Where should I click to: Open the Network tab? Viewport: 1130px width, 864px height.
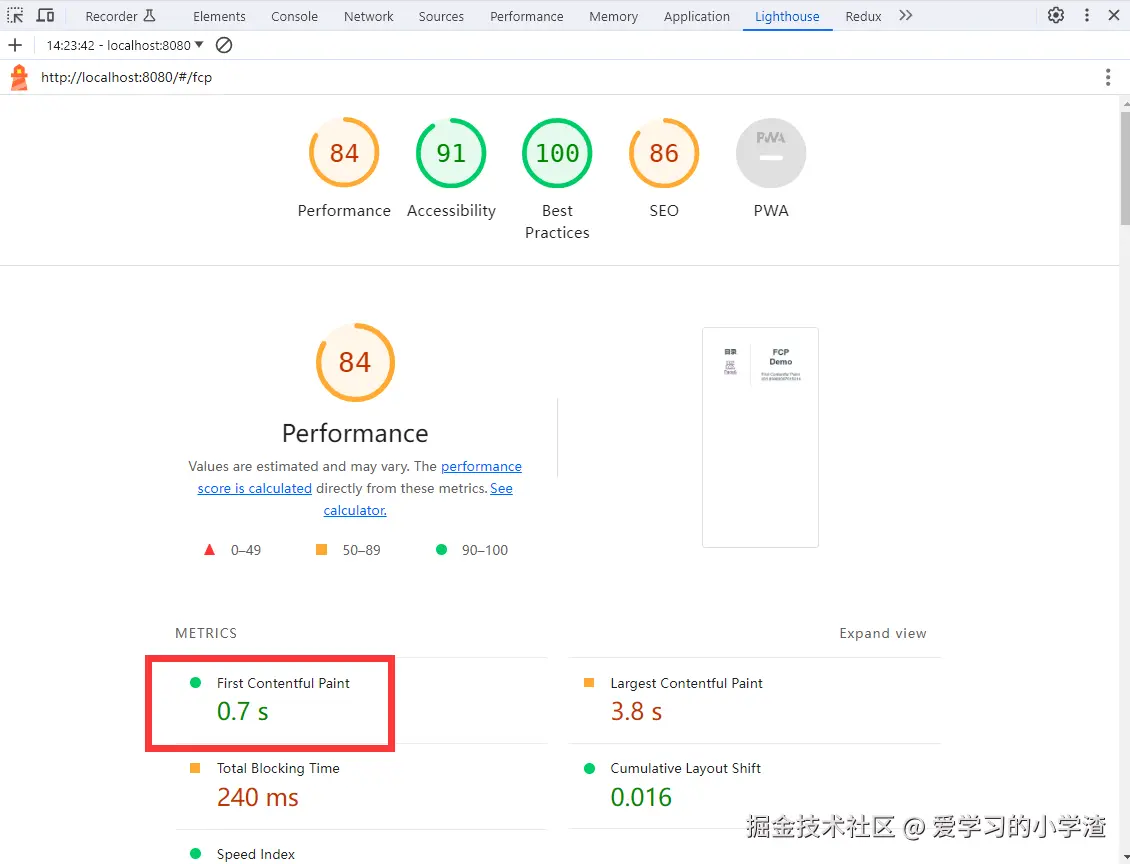(368, 16)
